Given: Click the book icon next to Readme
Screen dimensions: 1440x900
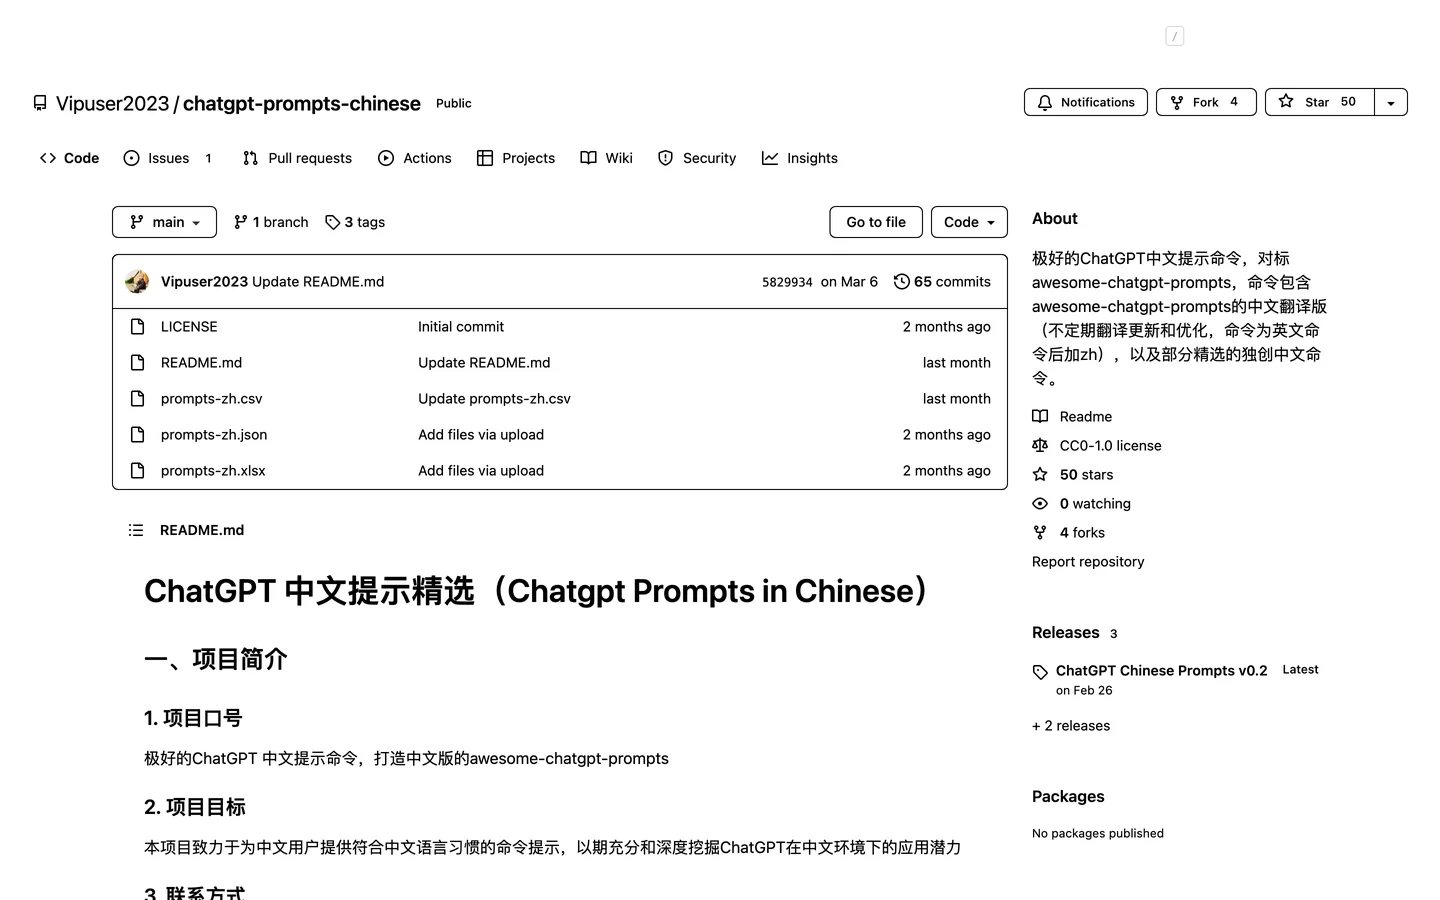Looking at the screenshot, I should tap(1040, 416).
